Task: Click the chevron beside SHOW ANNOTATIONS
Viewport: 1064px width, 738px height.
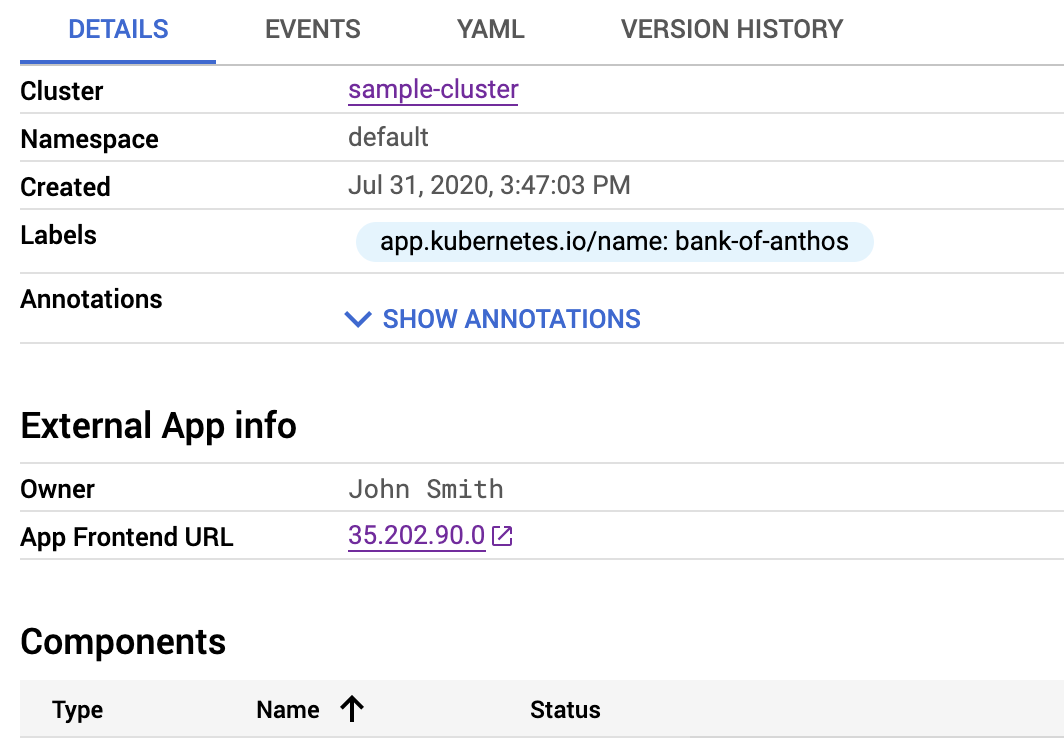Action: tap(357, 319)
